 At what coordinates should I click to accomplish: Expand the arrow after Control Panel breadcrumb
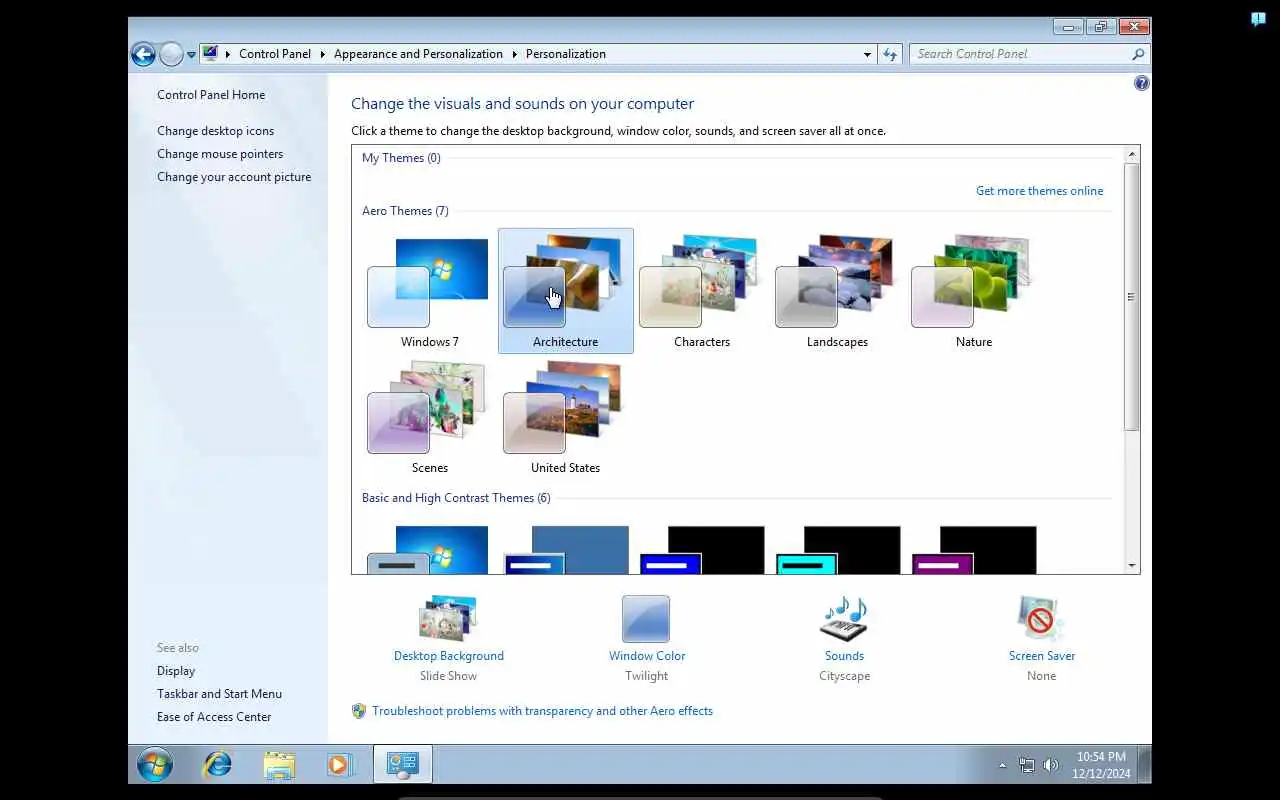(322, 54)
